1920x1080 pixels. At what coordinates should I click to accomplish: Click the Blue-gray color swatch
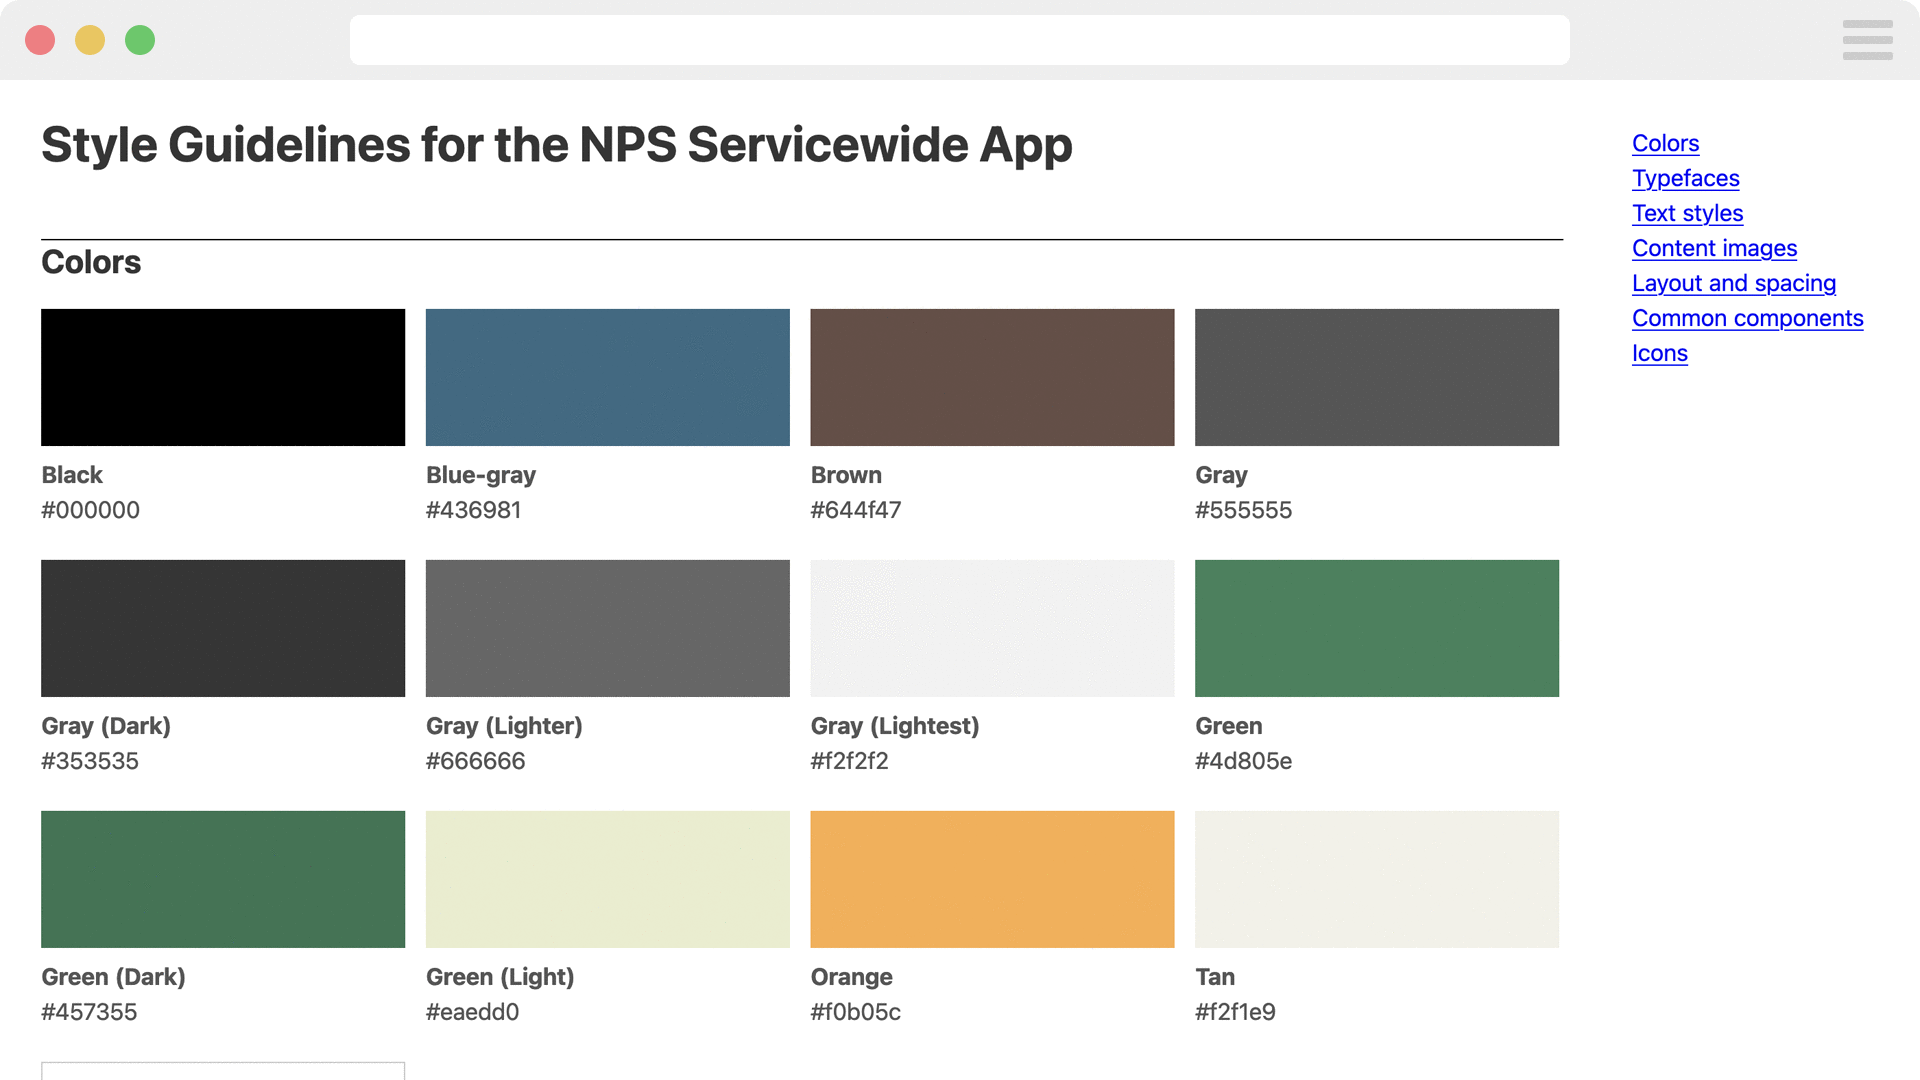[607, 377]
